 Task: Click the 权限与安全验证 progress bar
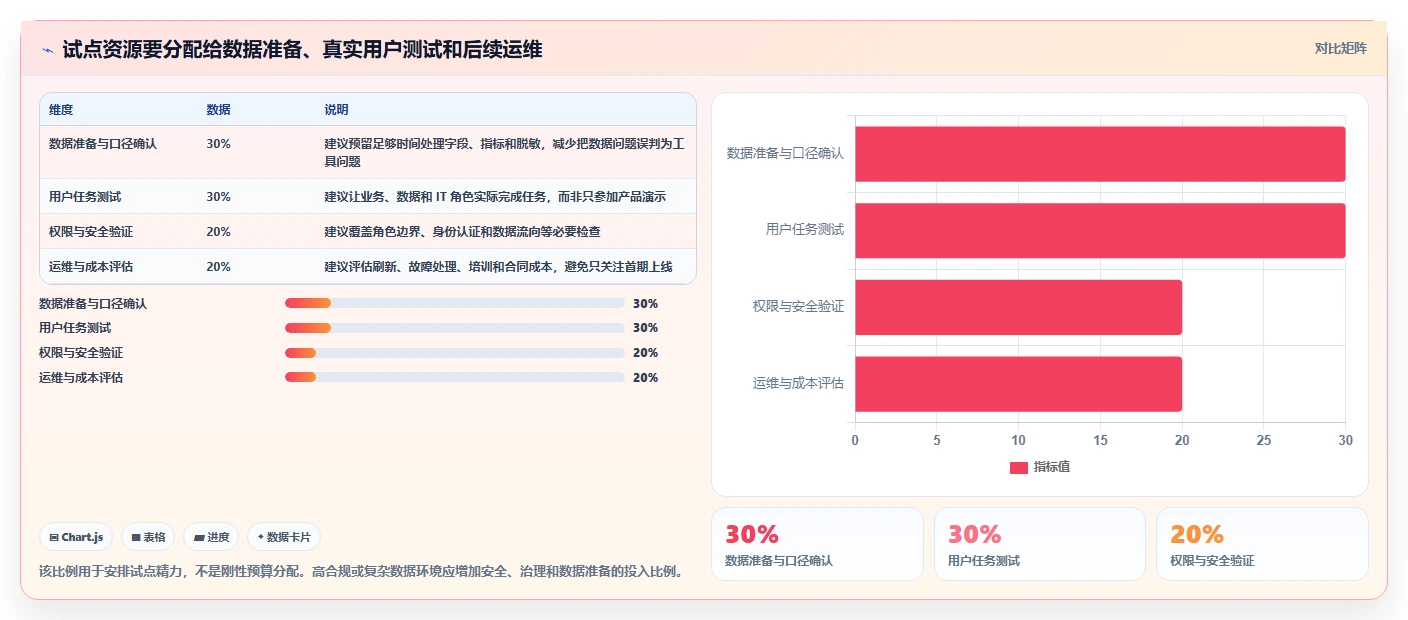coord(455,353)
